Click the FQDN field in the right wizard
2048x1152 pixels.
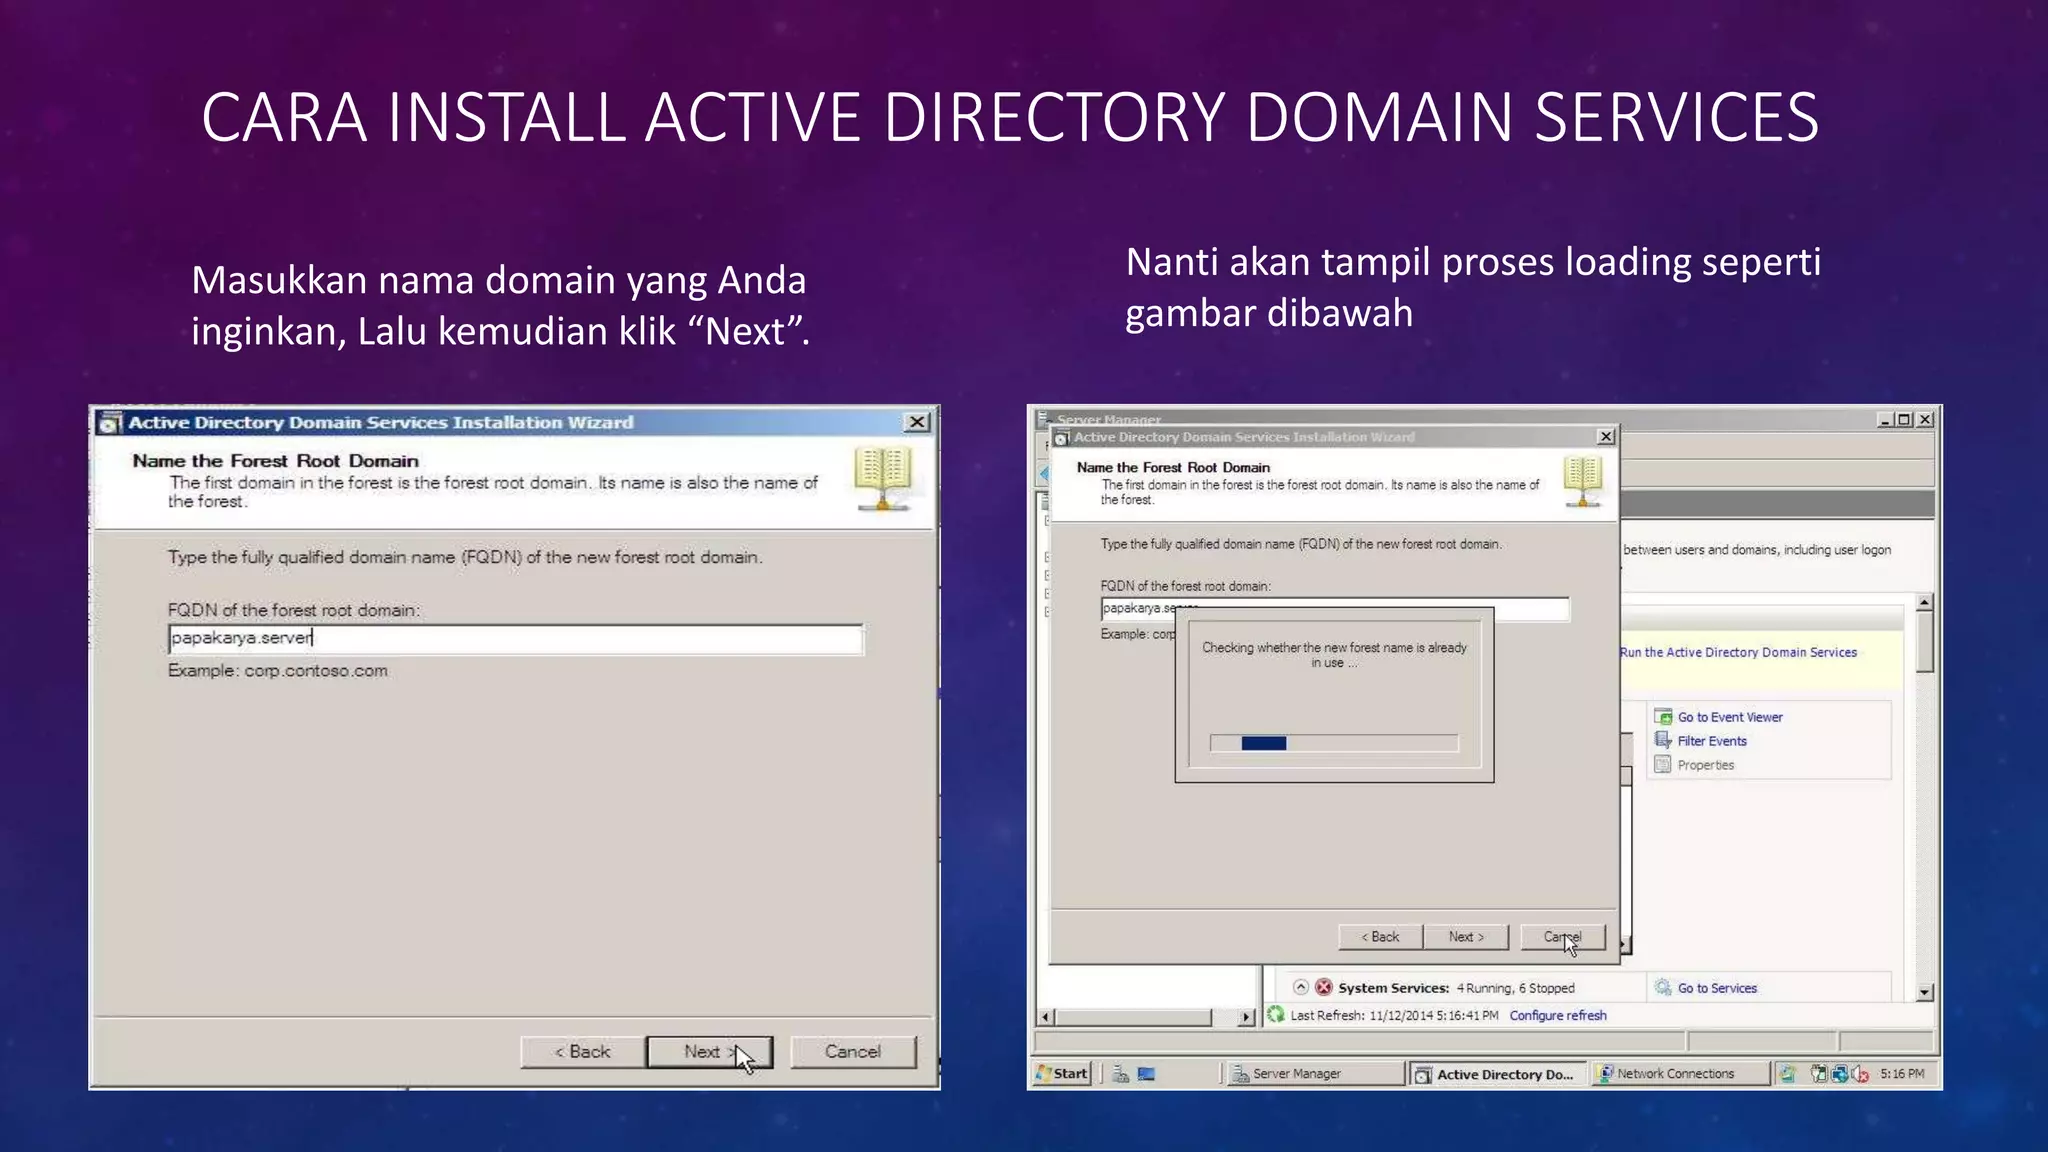[x=1335, y=609]
